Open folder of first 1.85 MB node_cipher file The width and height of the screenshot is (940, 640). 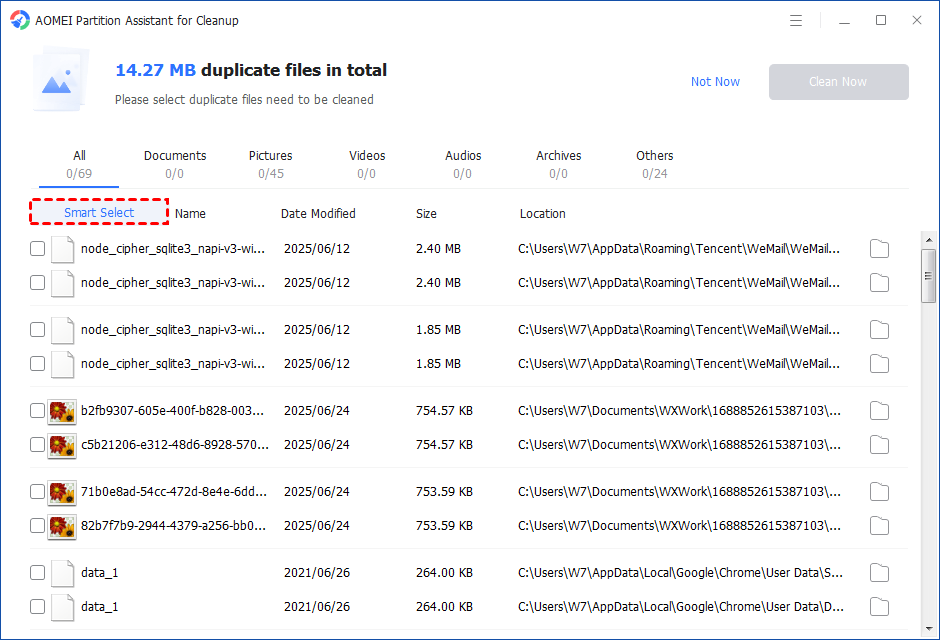tap(879, 330)
